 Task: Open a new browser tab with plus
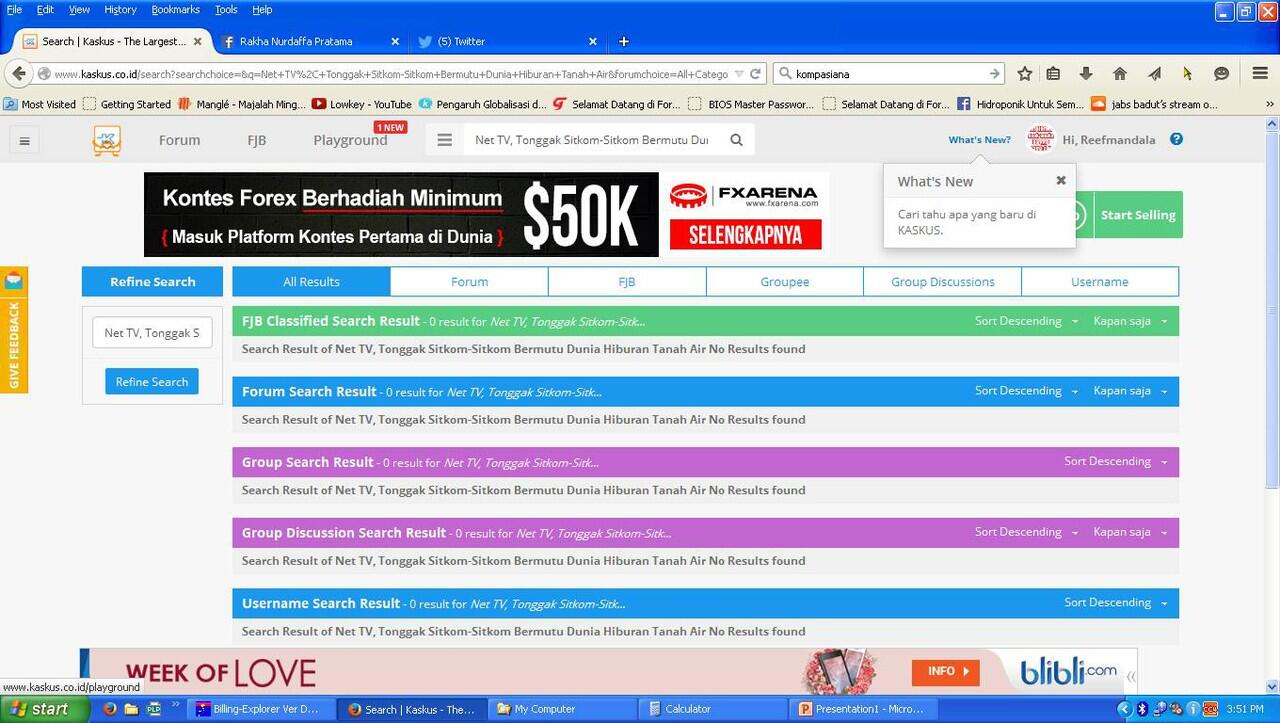[623, 41]
